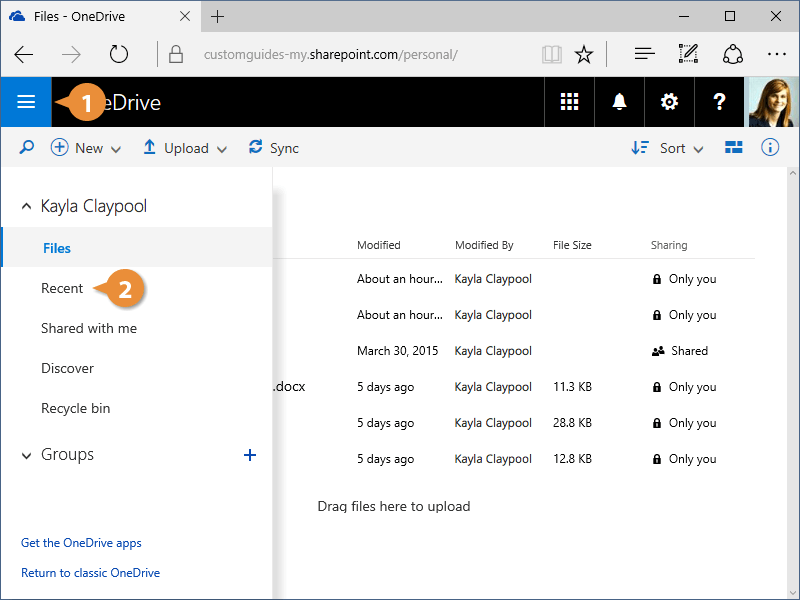Screen dimensions: 800x600
Task: Click the help question mark icon
Action: tap(719, 102)
